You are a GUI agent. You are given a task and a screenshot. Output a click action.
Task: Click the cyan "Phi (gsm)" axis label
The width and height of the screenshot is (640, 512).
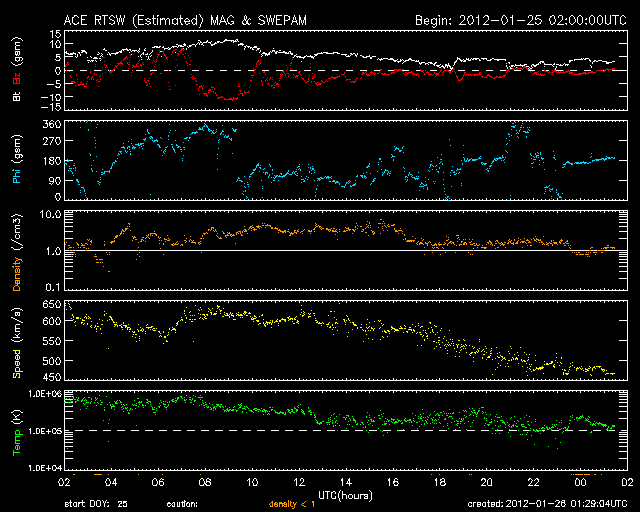click(17, 160)
